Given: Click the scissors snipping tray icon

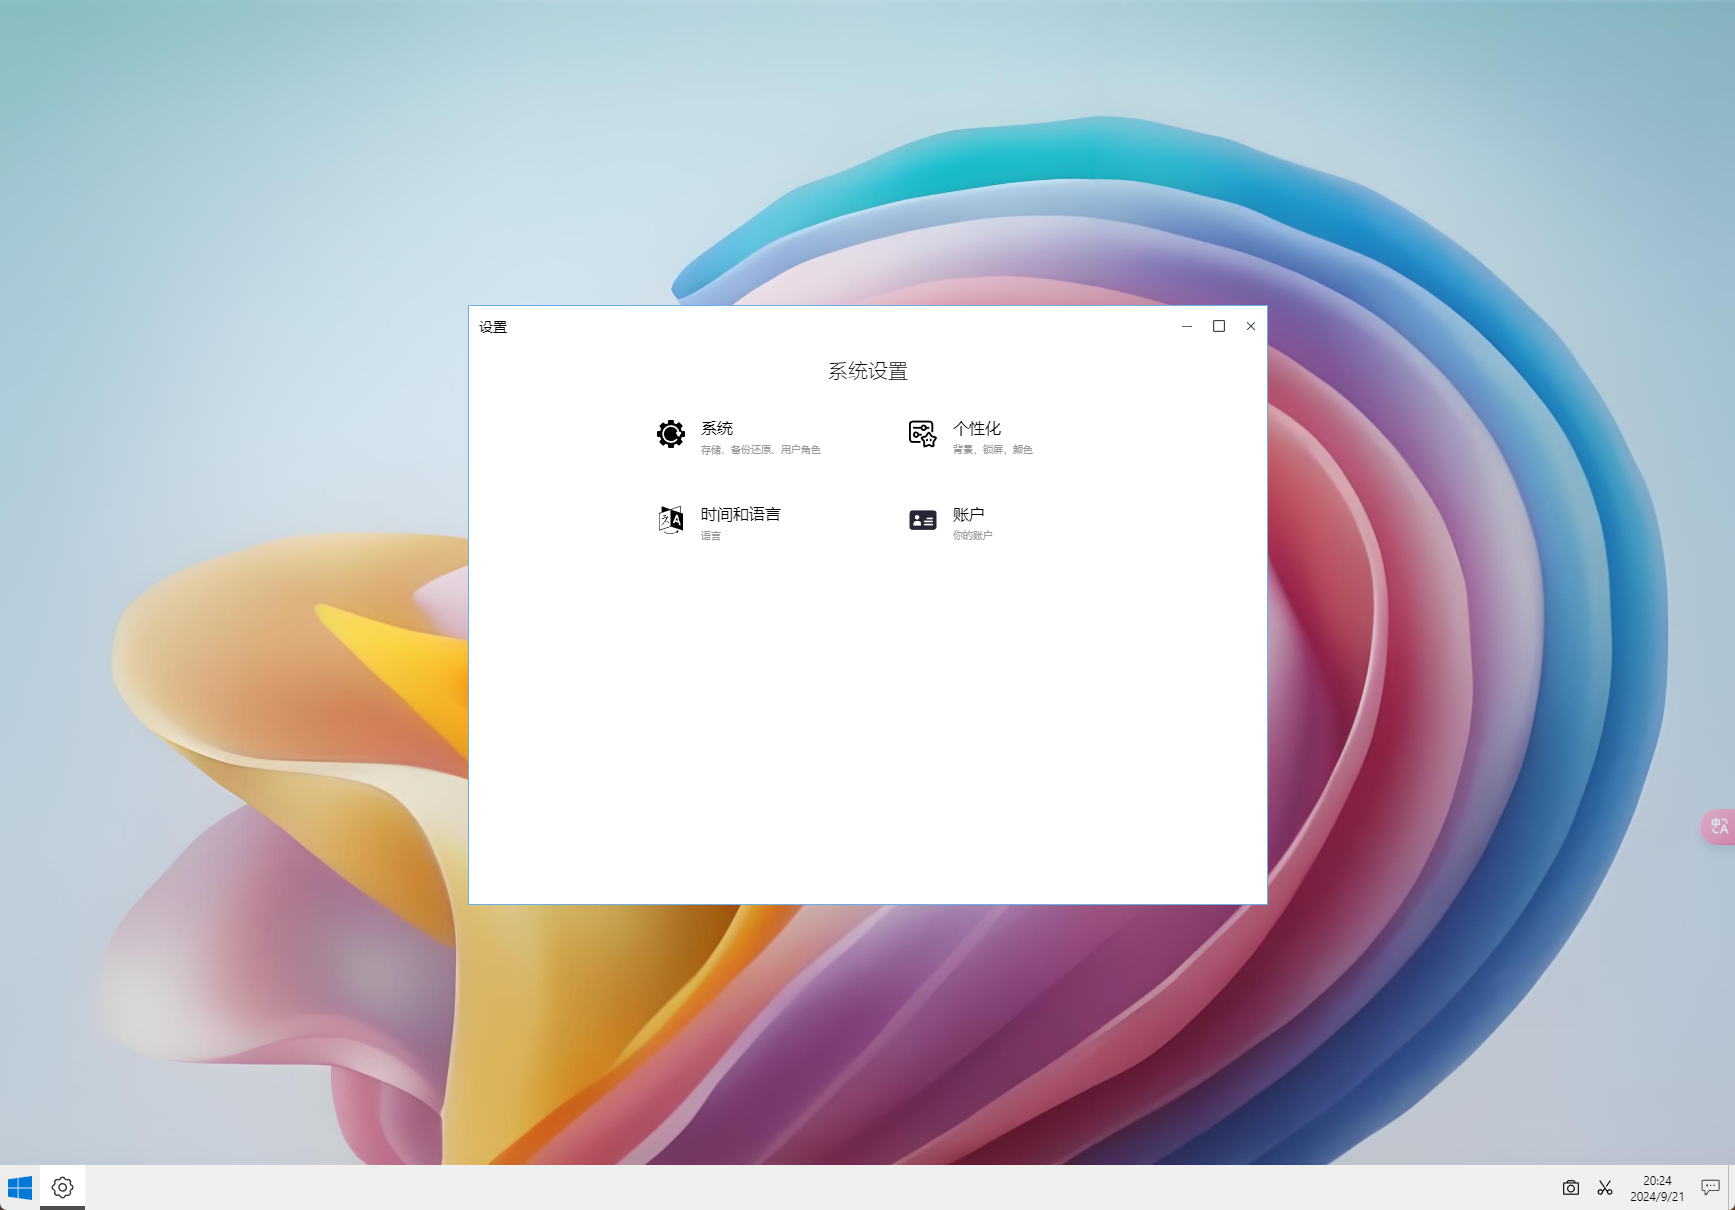Looking at the screenshot, I should point(1605,1188).
